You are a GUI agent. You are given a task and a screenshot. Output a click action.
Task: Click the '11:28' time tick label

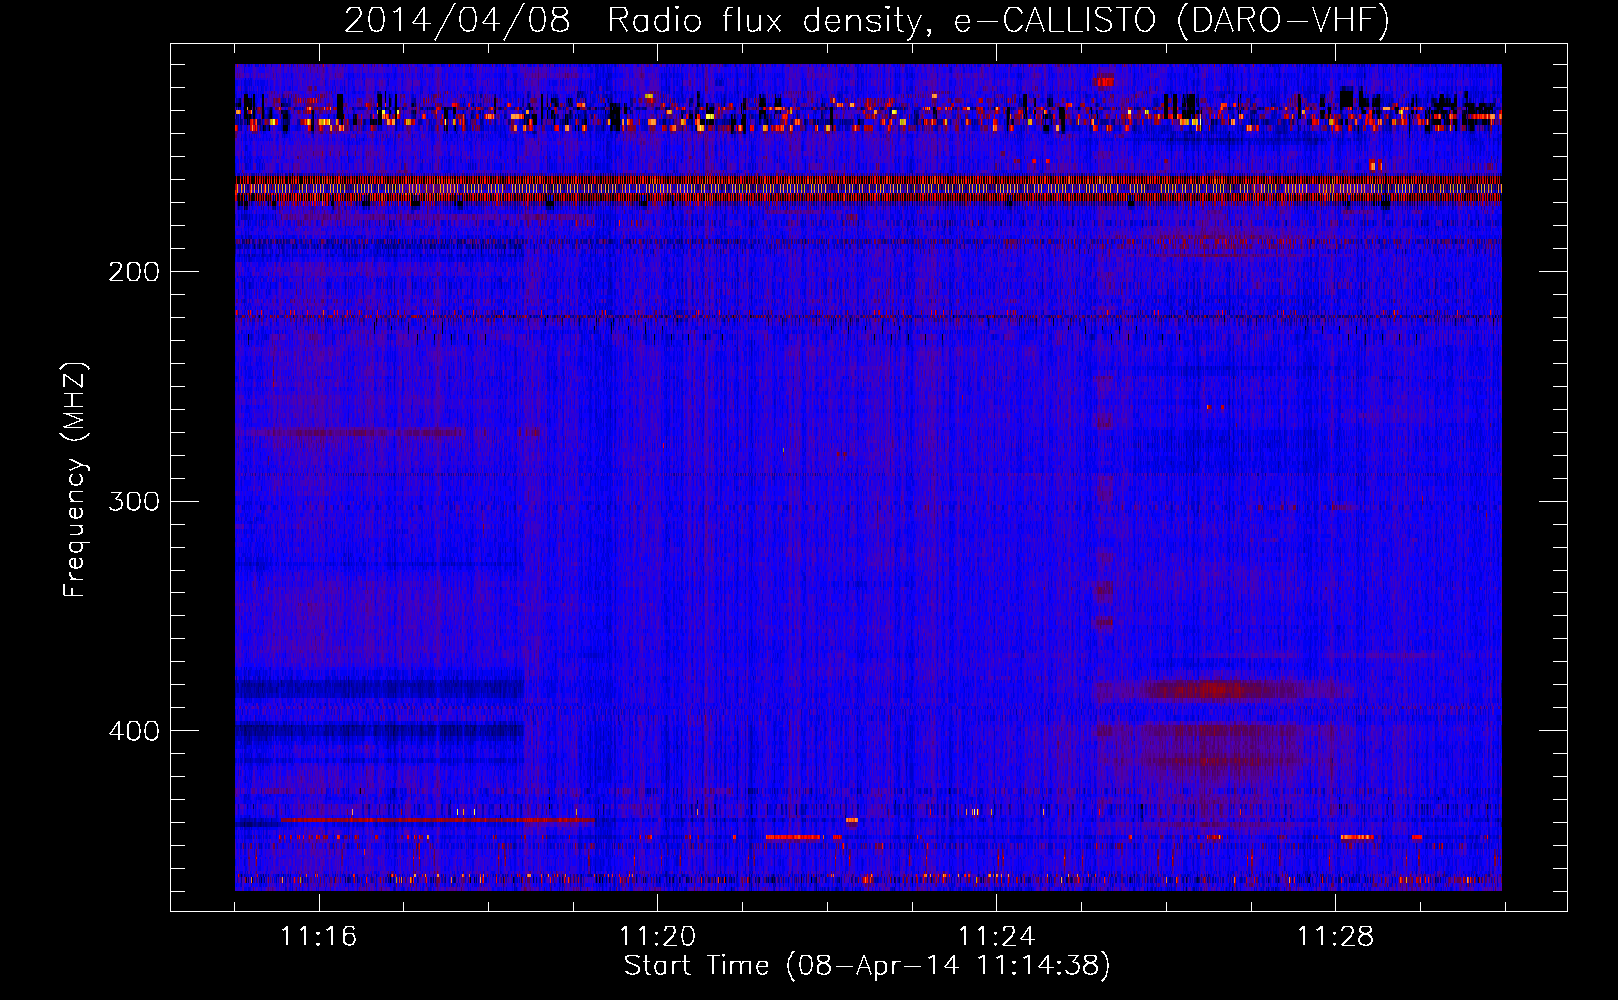(1336, 937)
